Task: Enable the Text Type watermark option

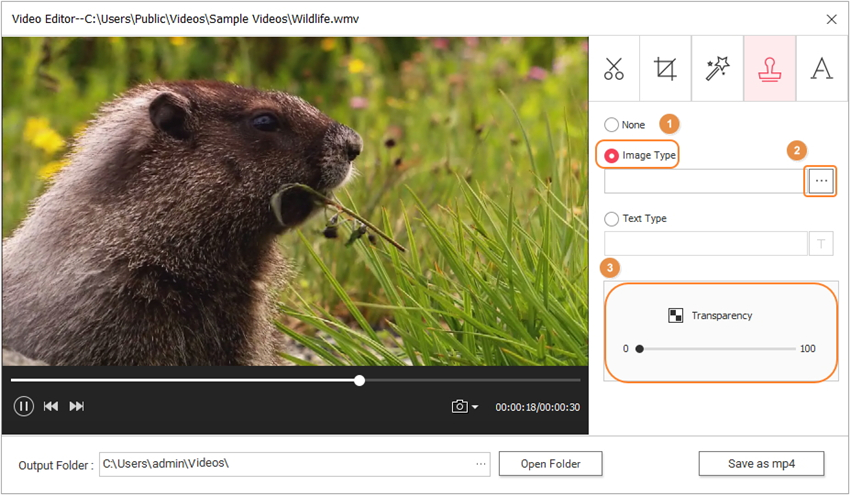Action: 611,218
